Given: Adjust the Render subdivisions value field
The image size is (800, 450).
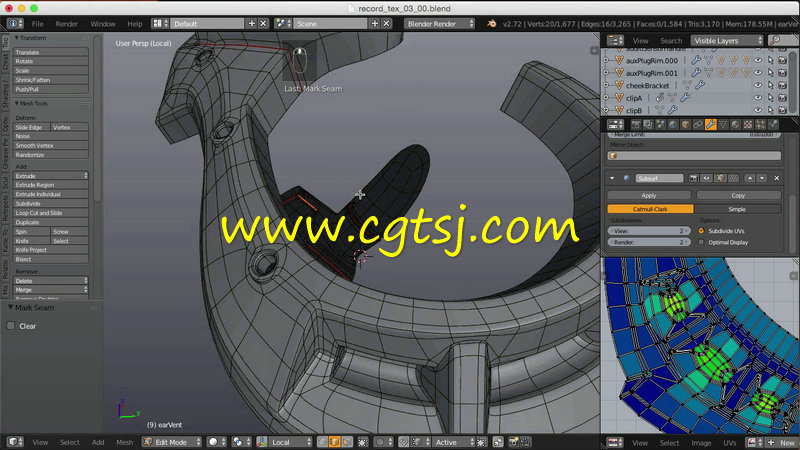Looking at the screenshot, I should (649, 242).
